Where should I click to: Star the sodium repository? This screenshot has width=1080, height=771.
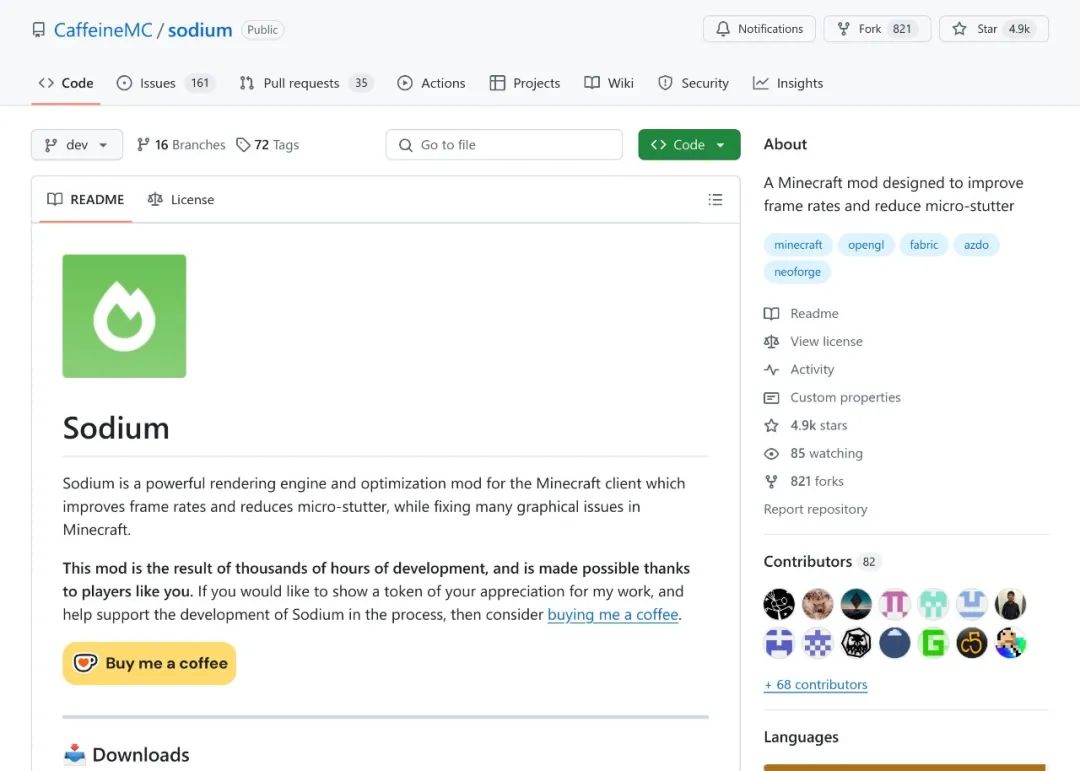[x=993, y=29]
